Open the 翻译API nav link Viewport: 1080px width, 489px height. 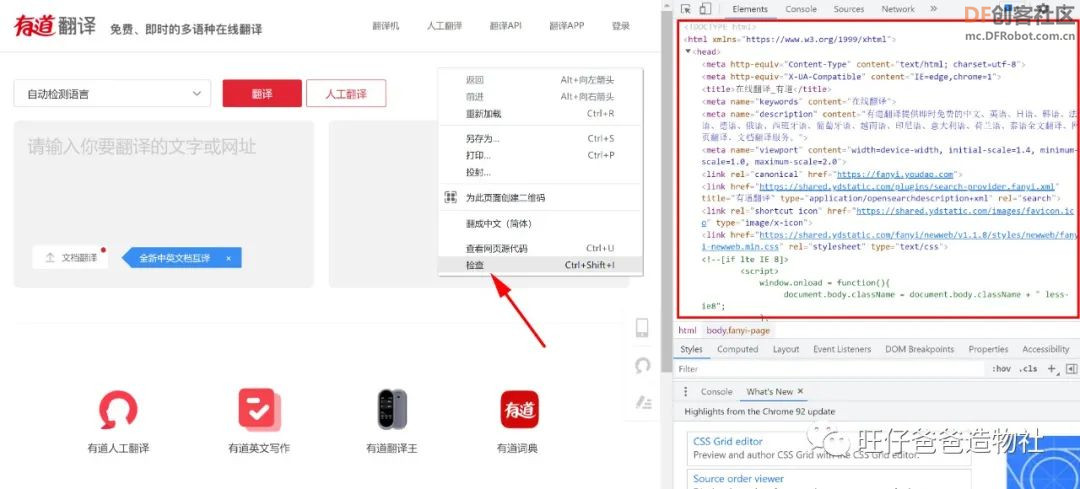click(x=506, y=26)
